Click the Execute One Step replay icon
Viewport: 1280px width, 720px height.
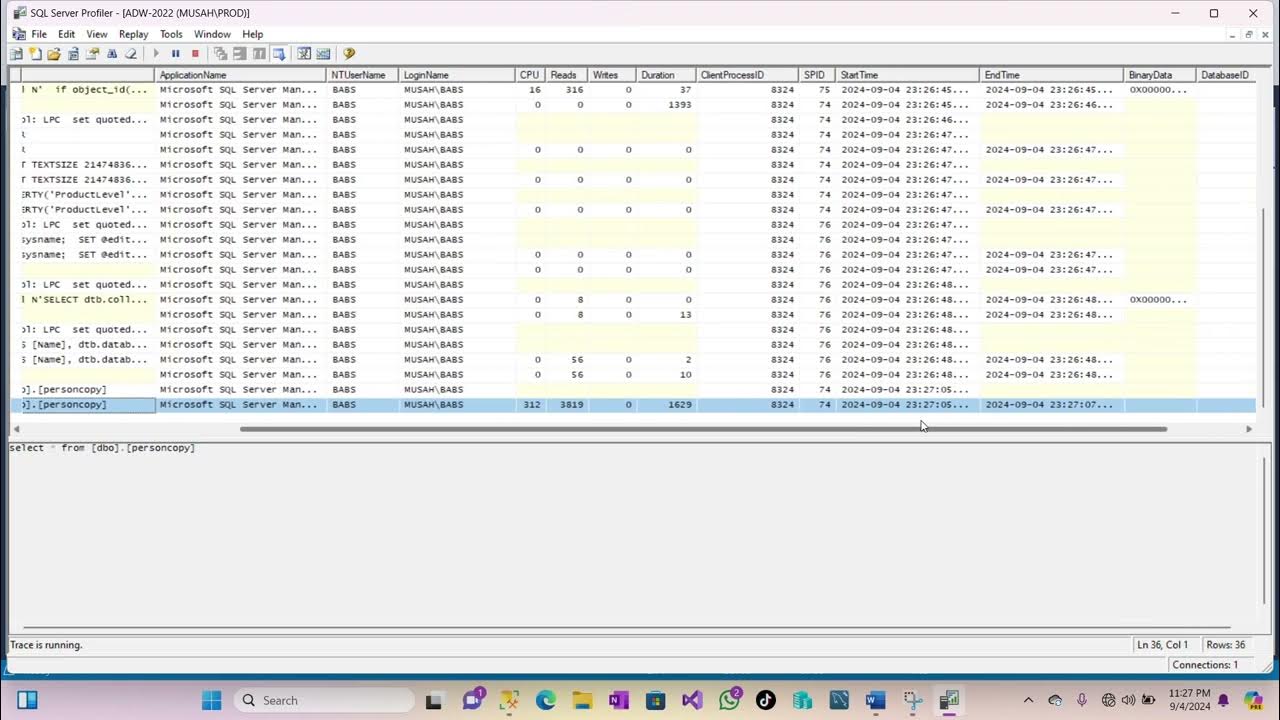(x=221, y=54)
